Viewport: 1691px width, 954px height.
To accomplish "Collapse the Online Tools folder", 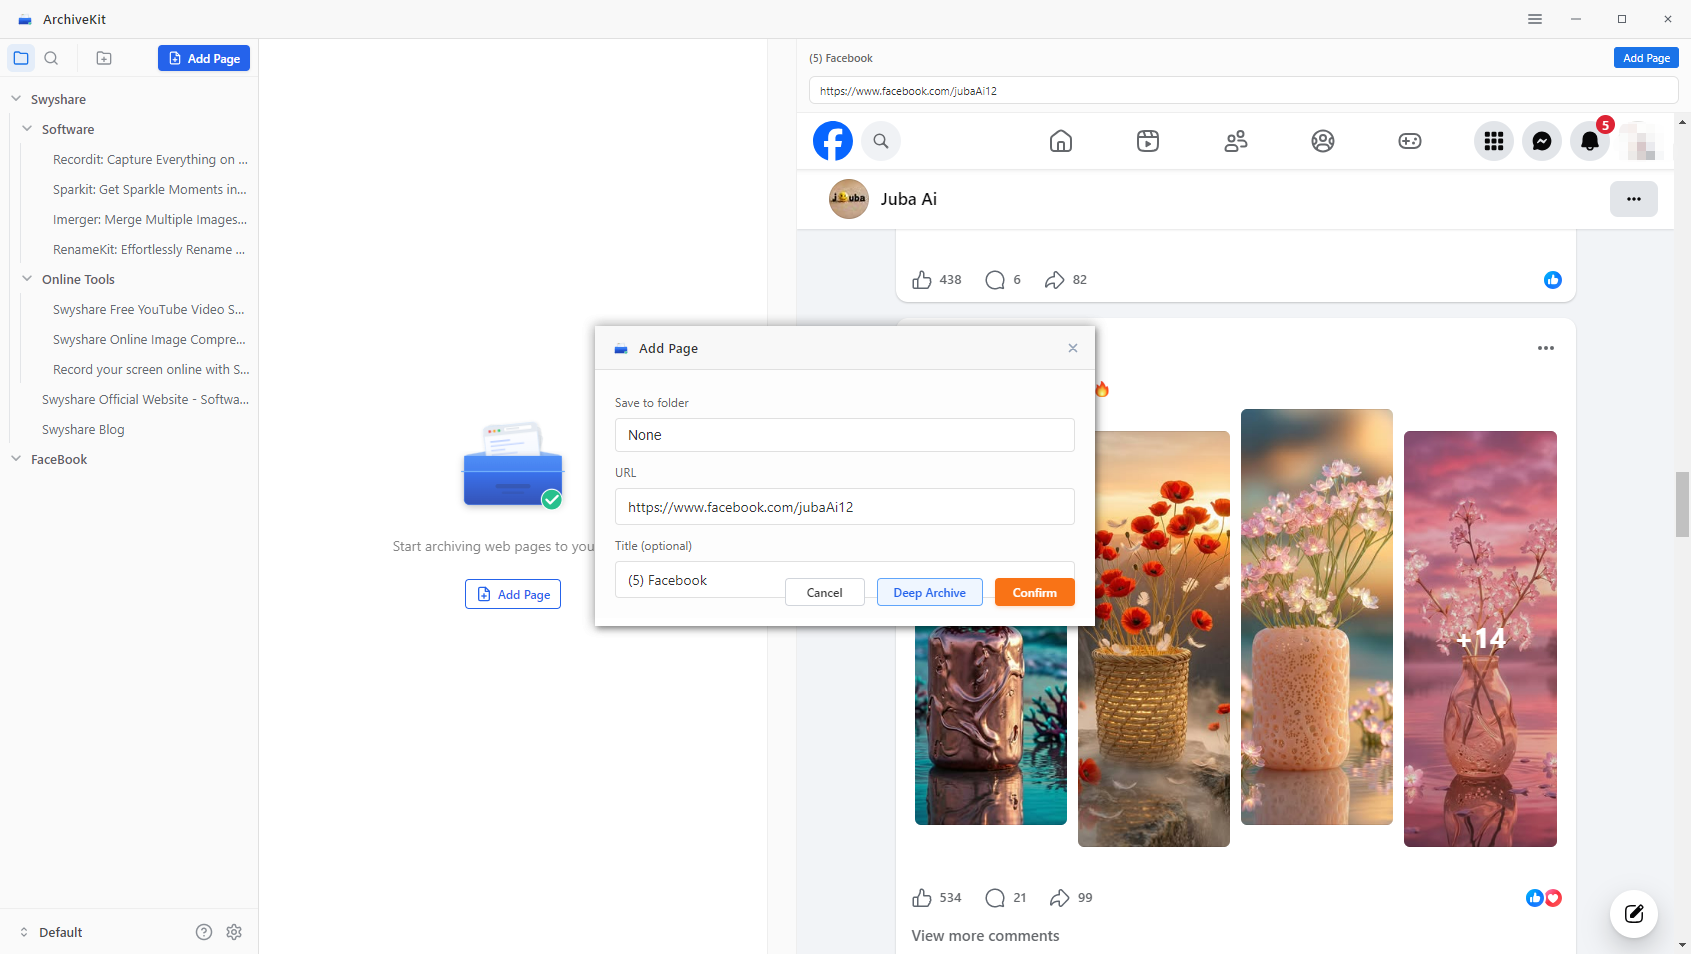I will pyautogui.click(x=27, y=279).
